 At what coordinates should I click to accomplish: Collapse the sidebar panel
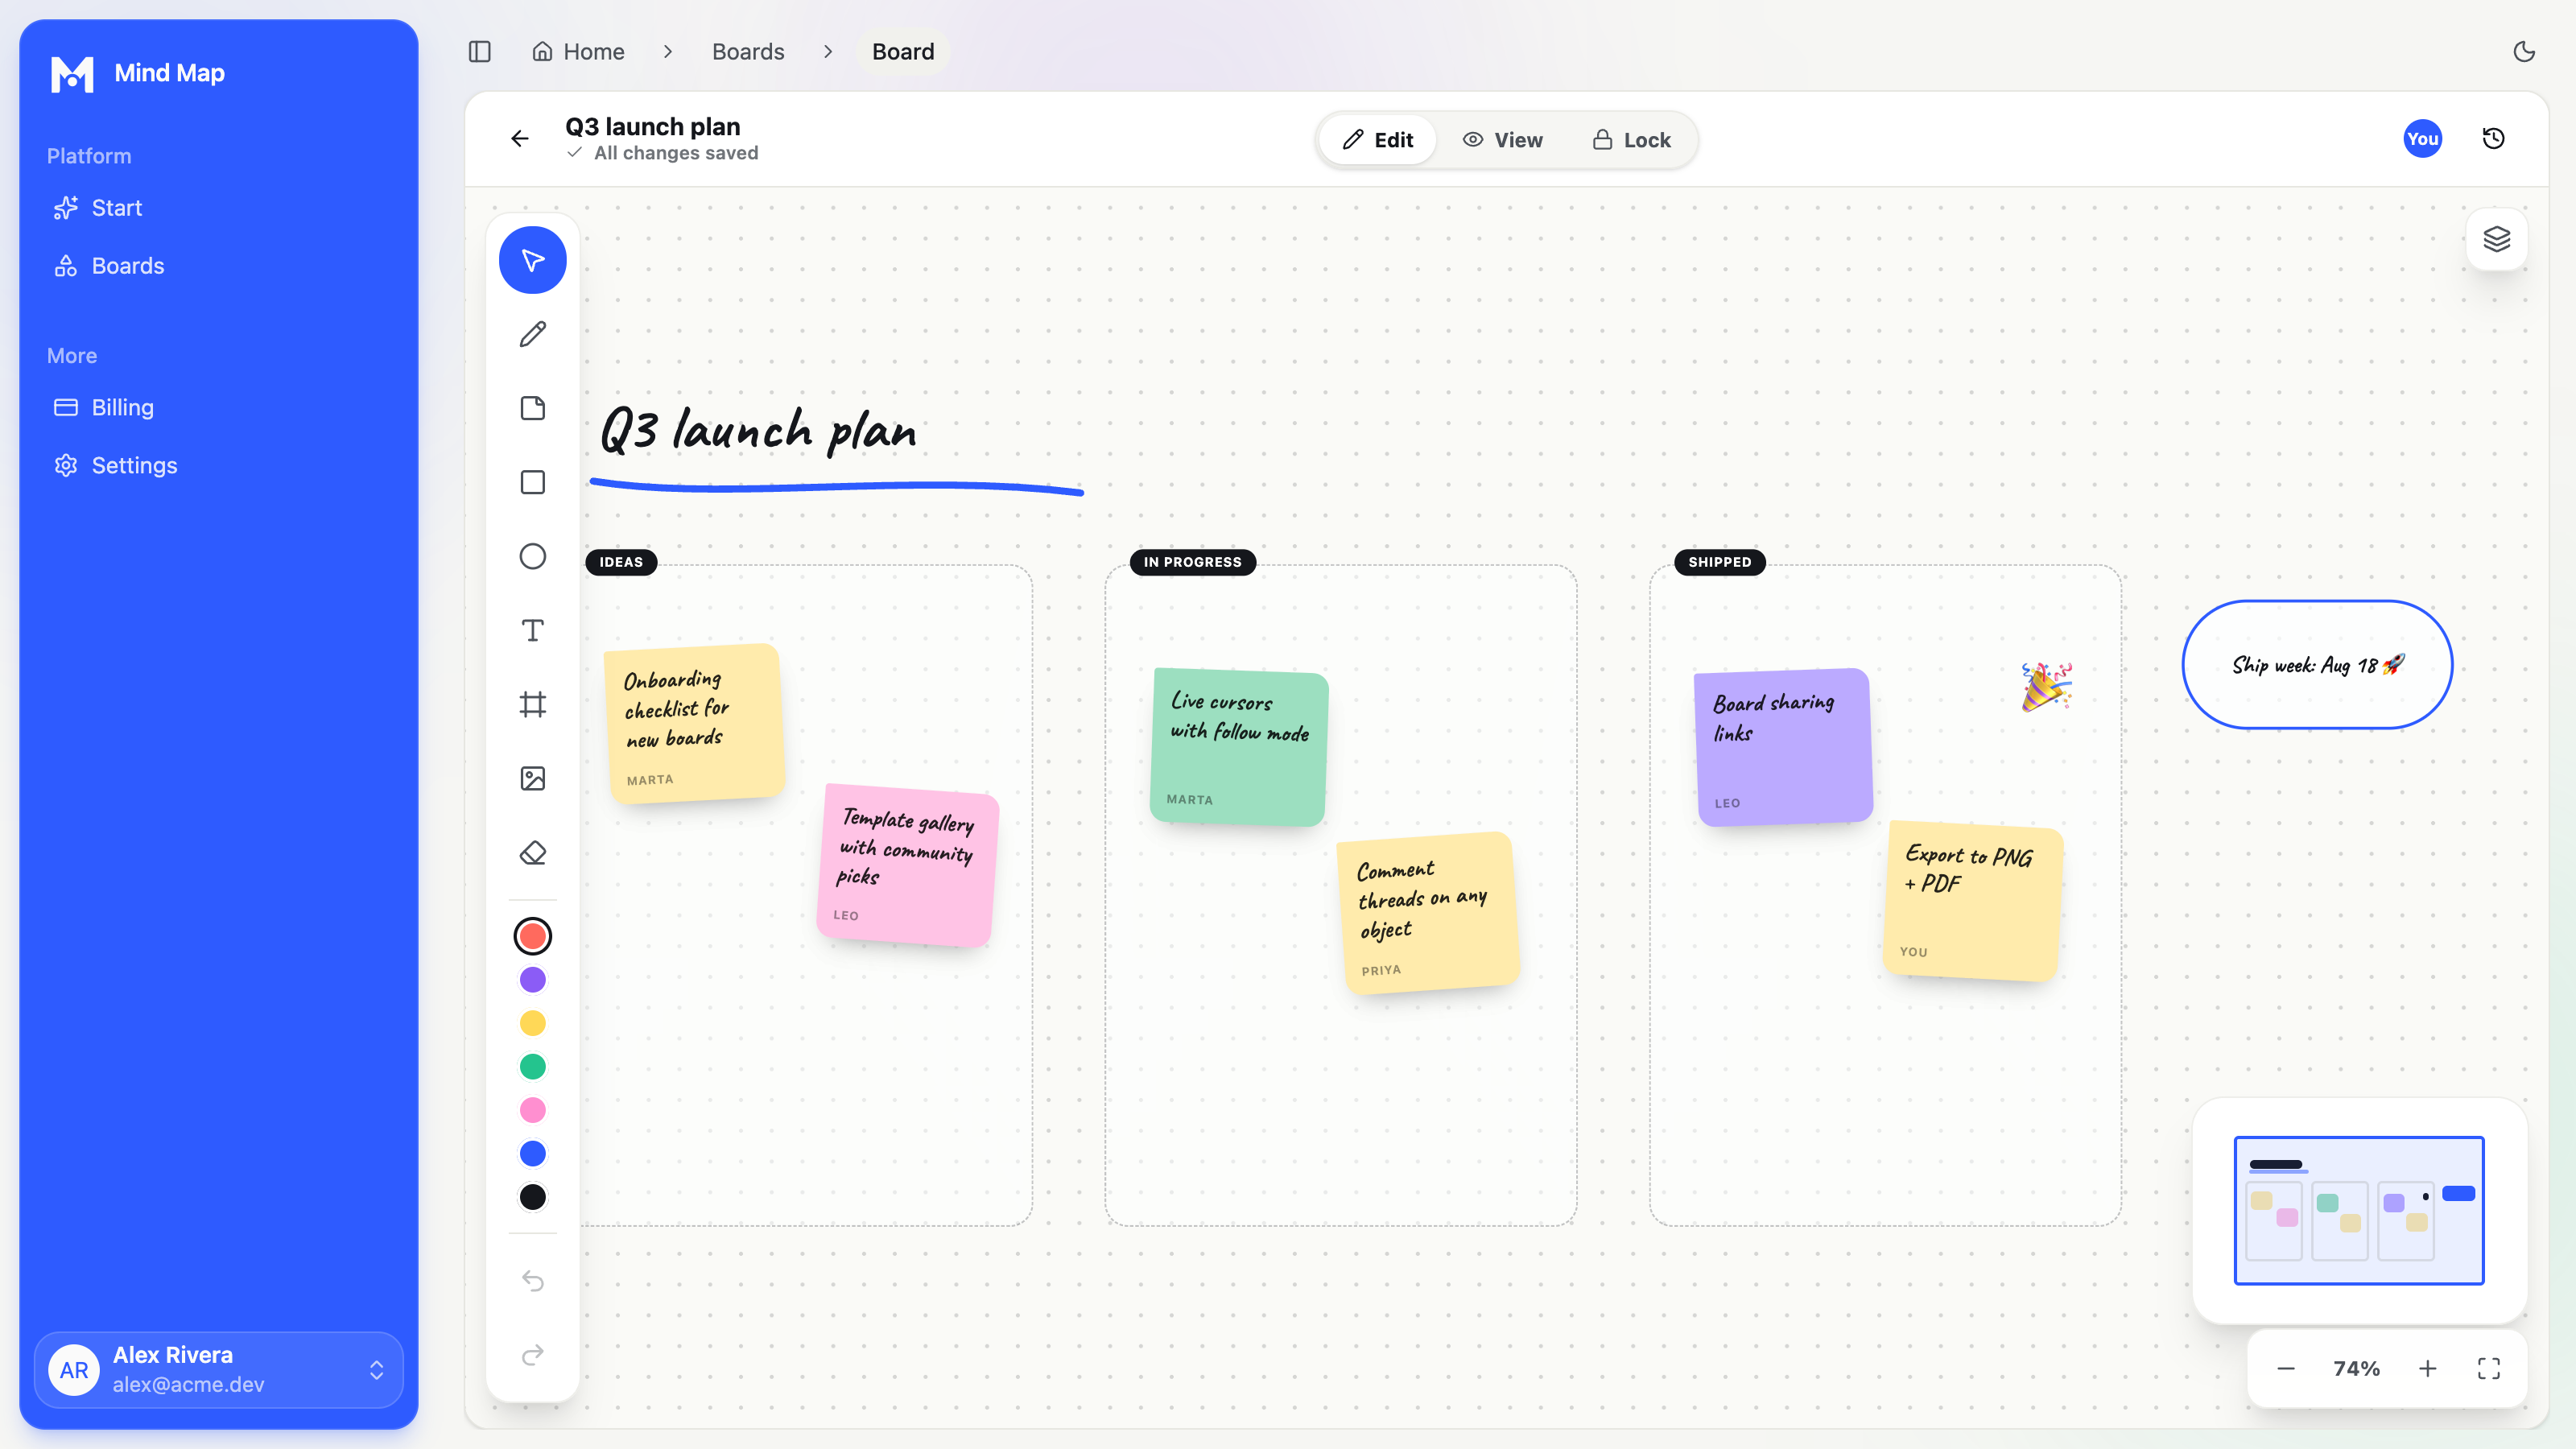click(480, 52)
